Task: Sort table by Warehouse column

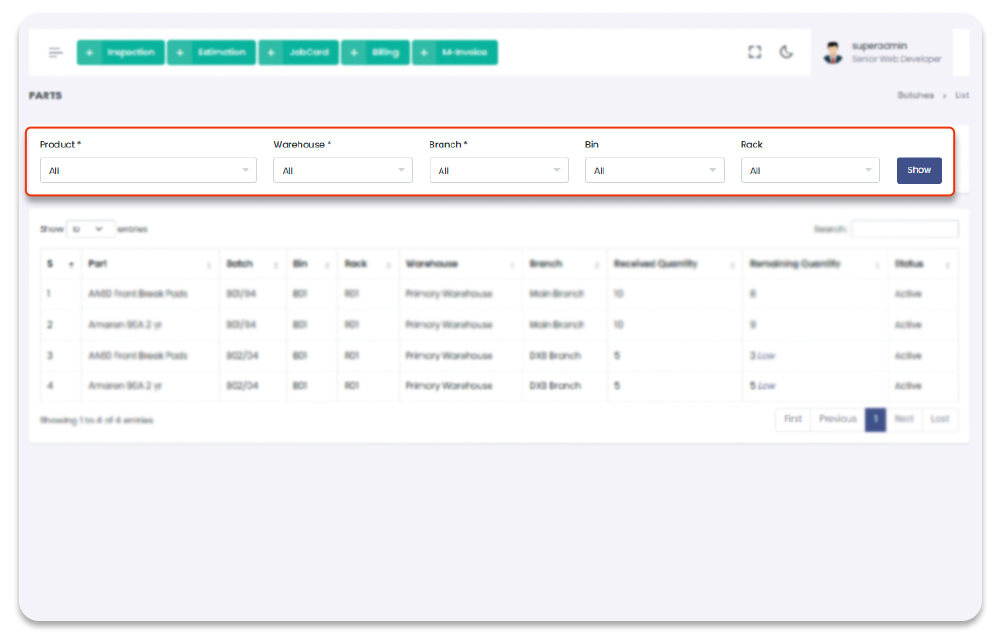Action: pos(461,264)
